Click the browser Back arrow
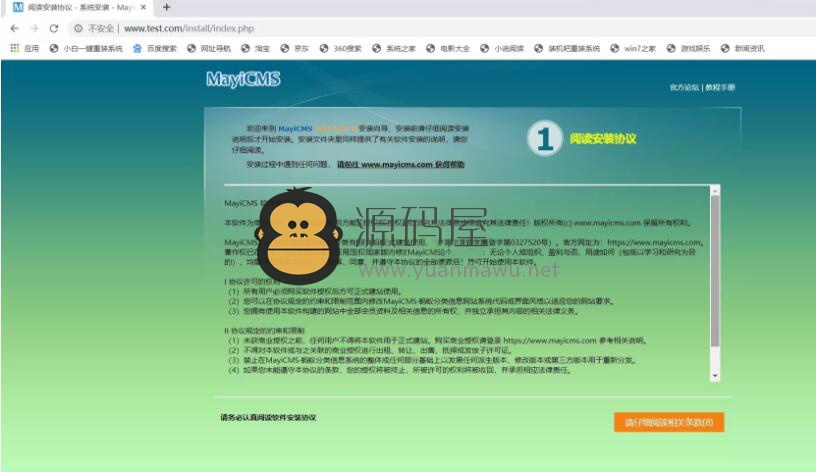Image resolution: width=816 pixels, height=472 pixels. click(15, 28)
